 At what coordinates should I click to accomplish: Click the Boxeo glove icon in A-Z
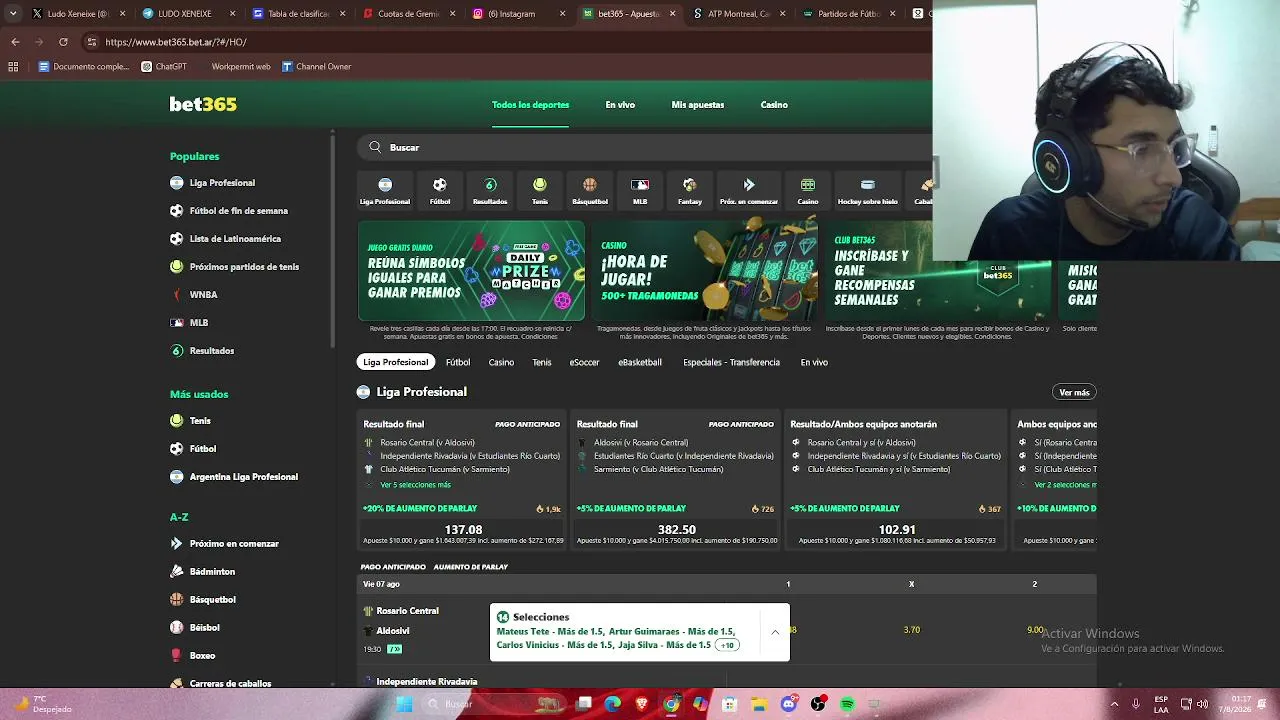177,656
